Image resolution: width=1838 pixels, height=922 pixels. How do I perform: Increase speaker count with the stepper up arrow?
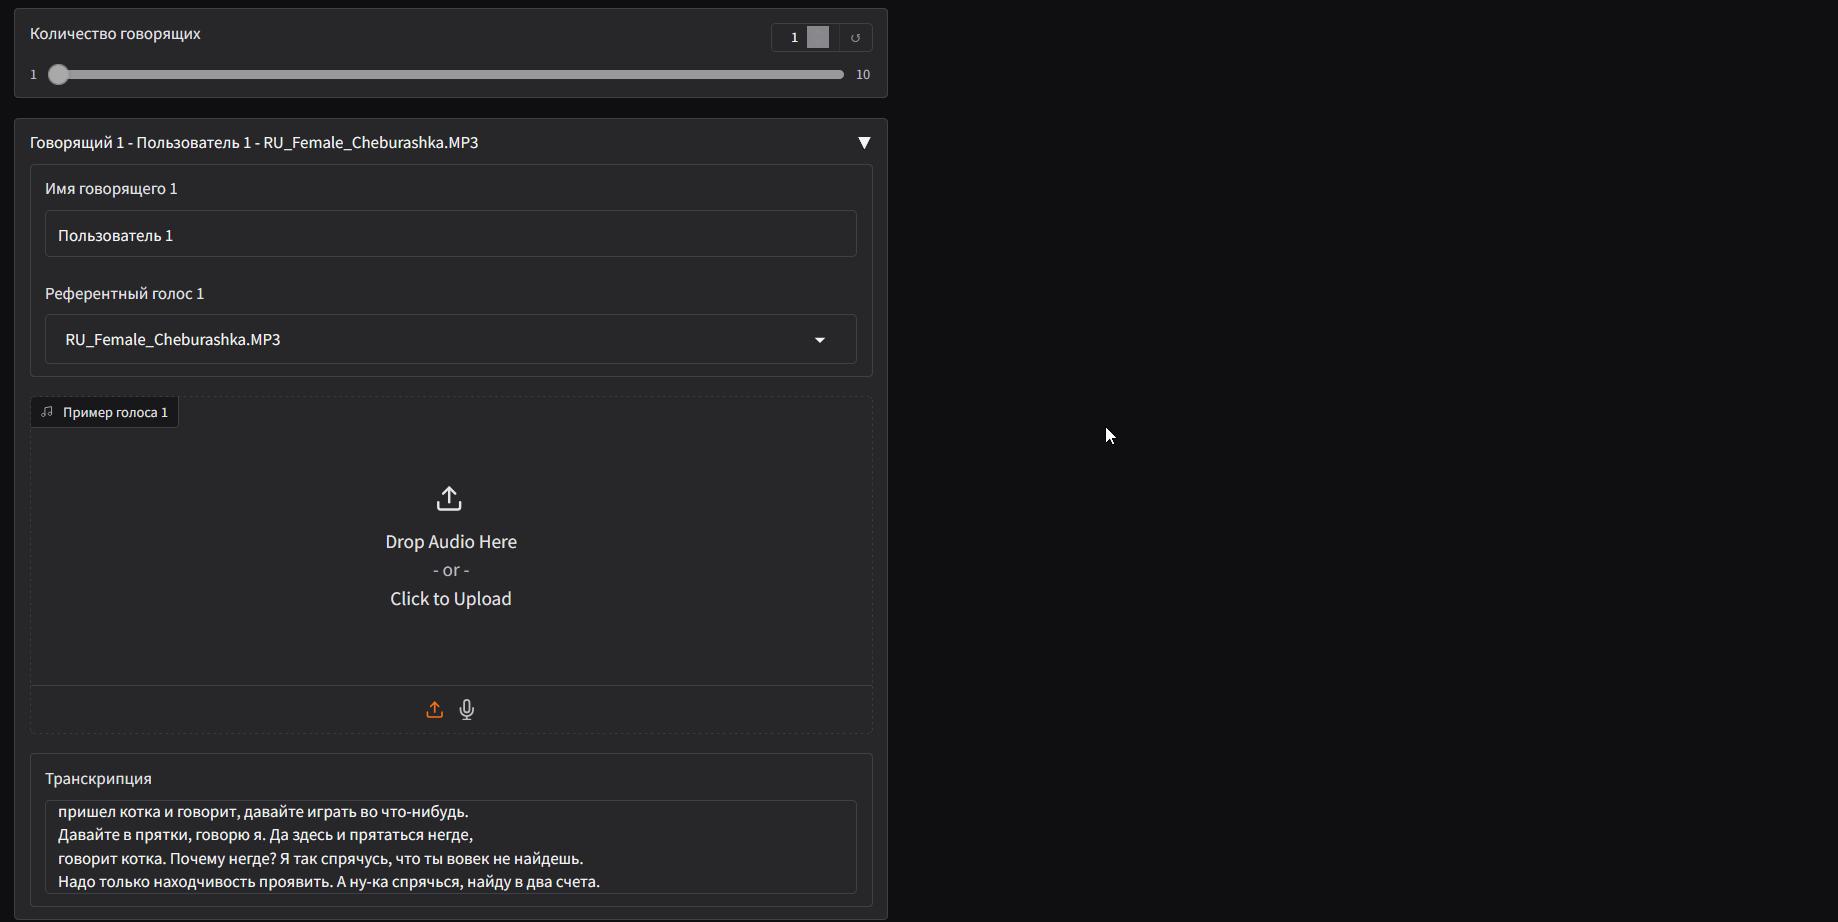[x=818, y=32]
